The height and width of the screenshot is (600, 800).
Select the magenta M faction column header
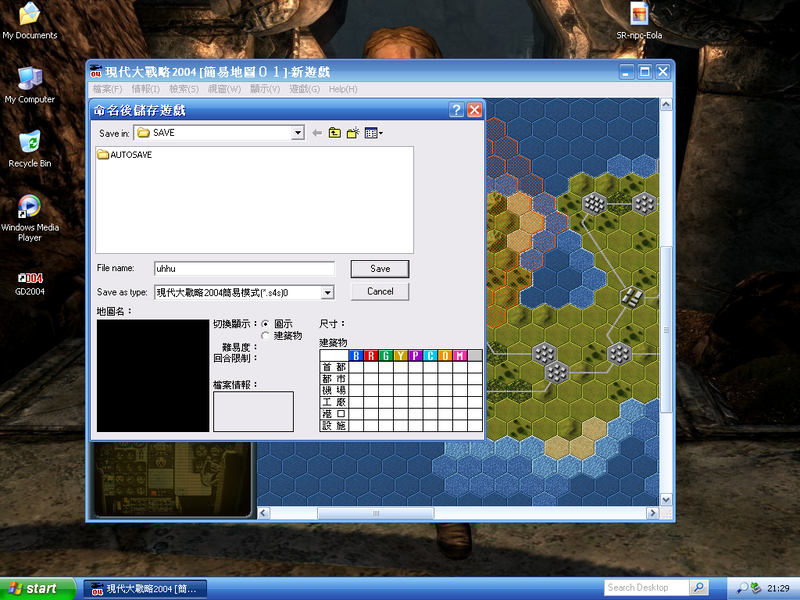click(460, 356)
